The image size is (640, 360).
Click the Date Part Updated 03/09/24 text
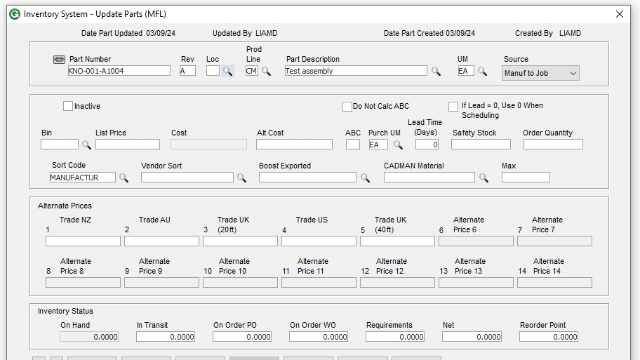pos(128,33)
